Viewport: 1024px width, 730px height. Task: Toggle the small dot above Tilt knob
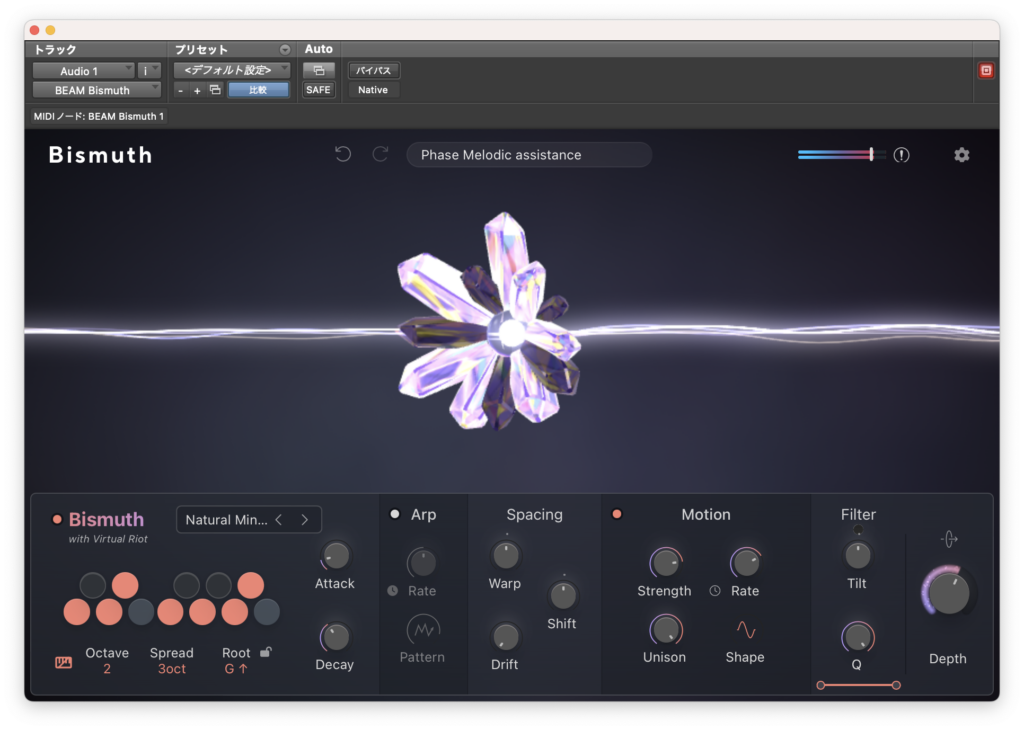click(x=857, y=530)
